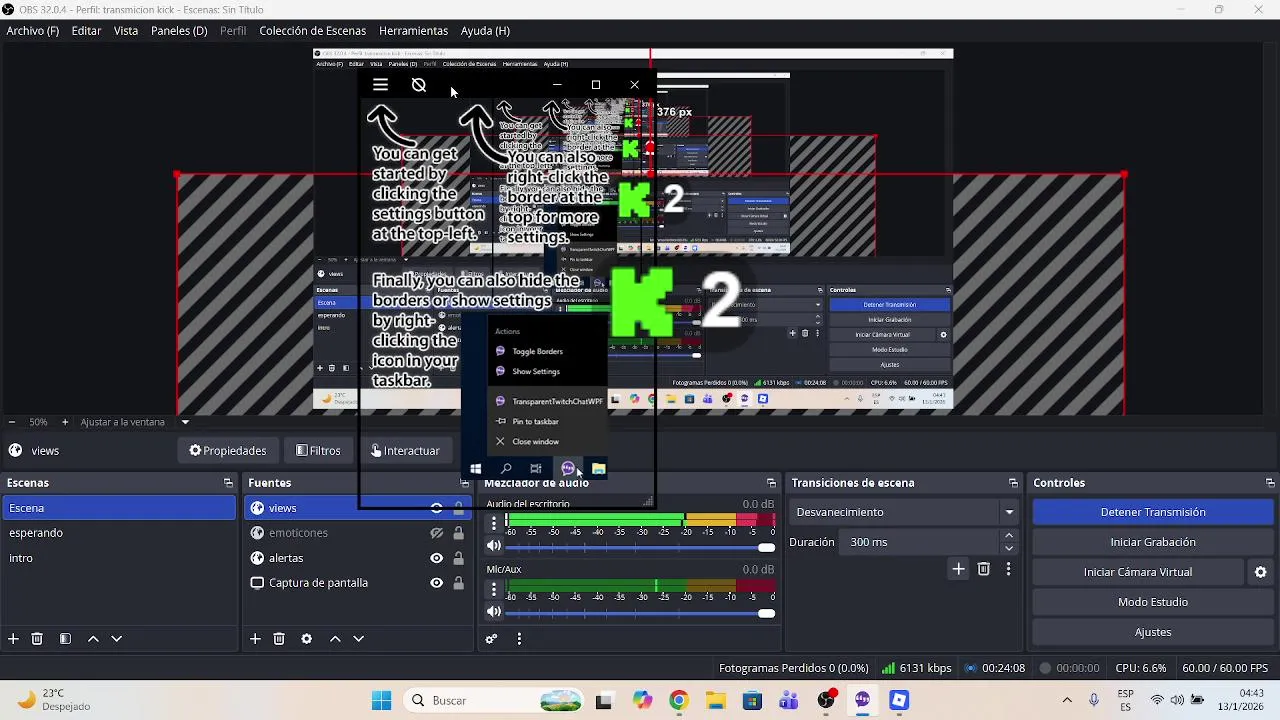This screenshot has height=720, width=1280.
Task: Open Herramientas menu
Action: click(414, 31)
